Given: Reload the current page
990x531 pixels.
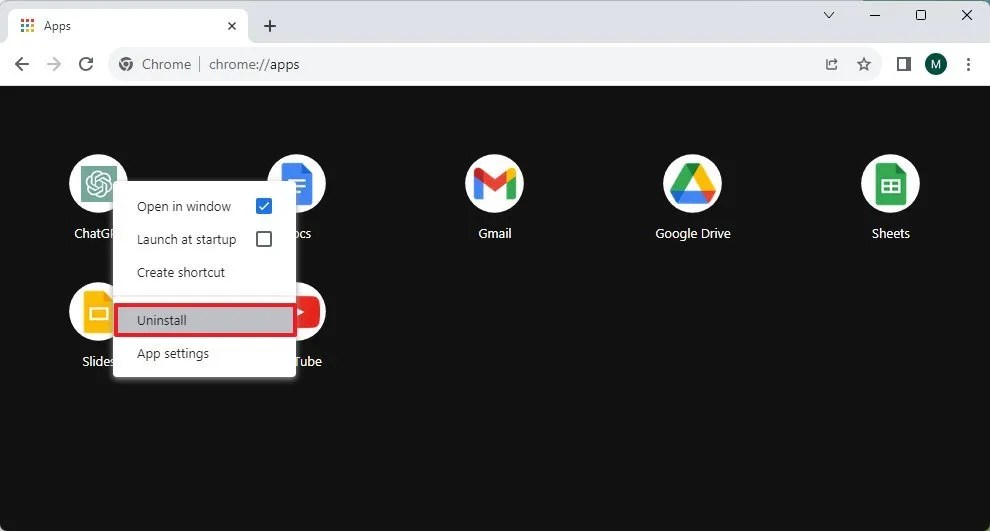Looking at the screenshot, I should [x=86, y=64].
